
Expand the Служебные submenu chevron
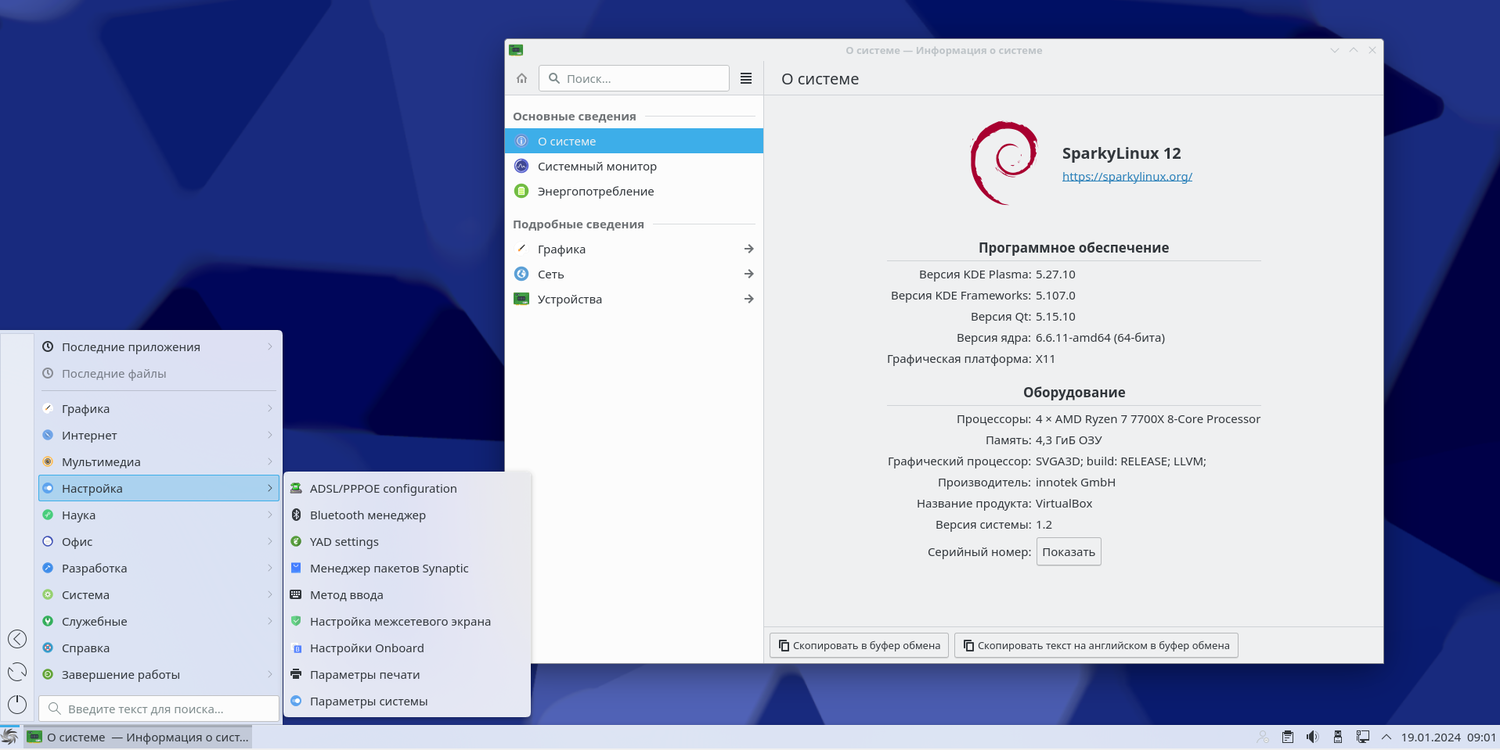[x=270, y=621]
